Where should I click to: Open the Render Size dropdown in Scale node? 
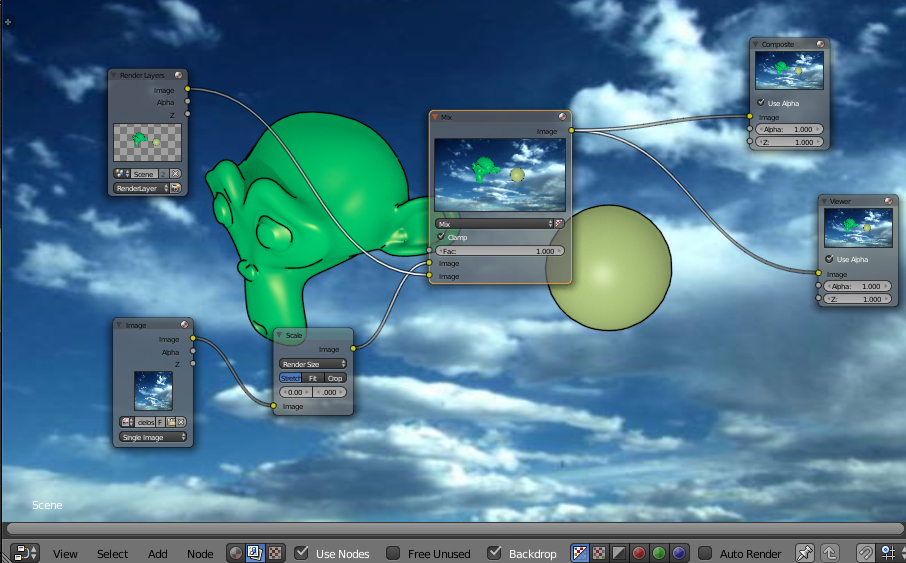tap(313, 364)
